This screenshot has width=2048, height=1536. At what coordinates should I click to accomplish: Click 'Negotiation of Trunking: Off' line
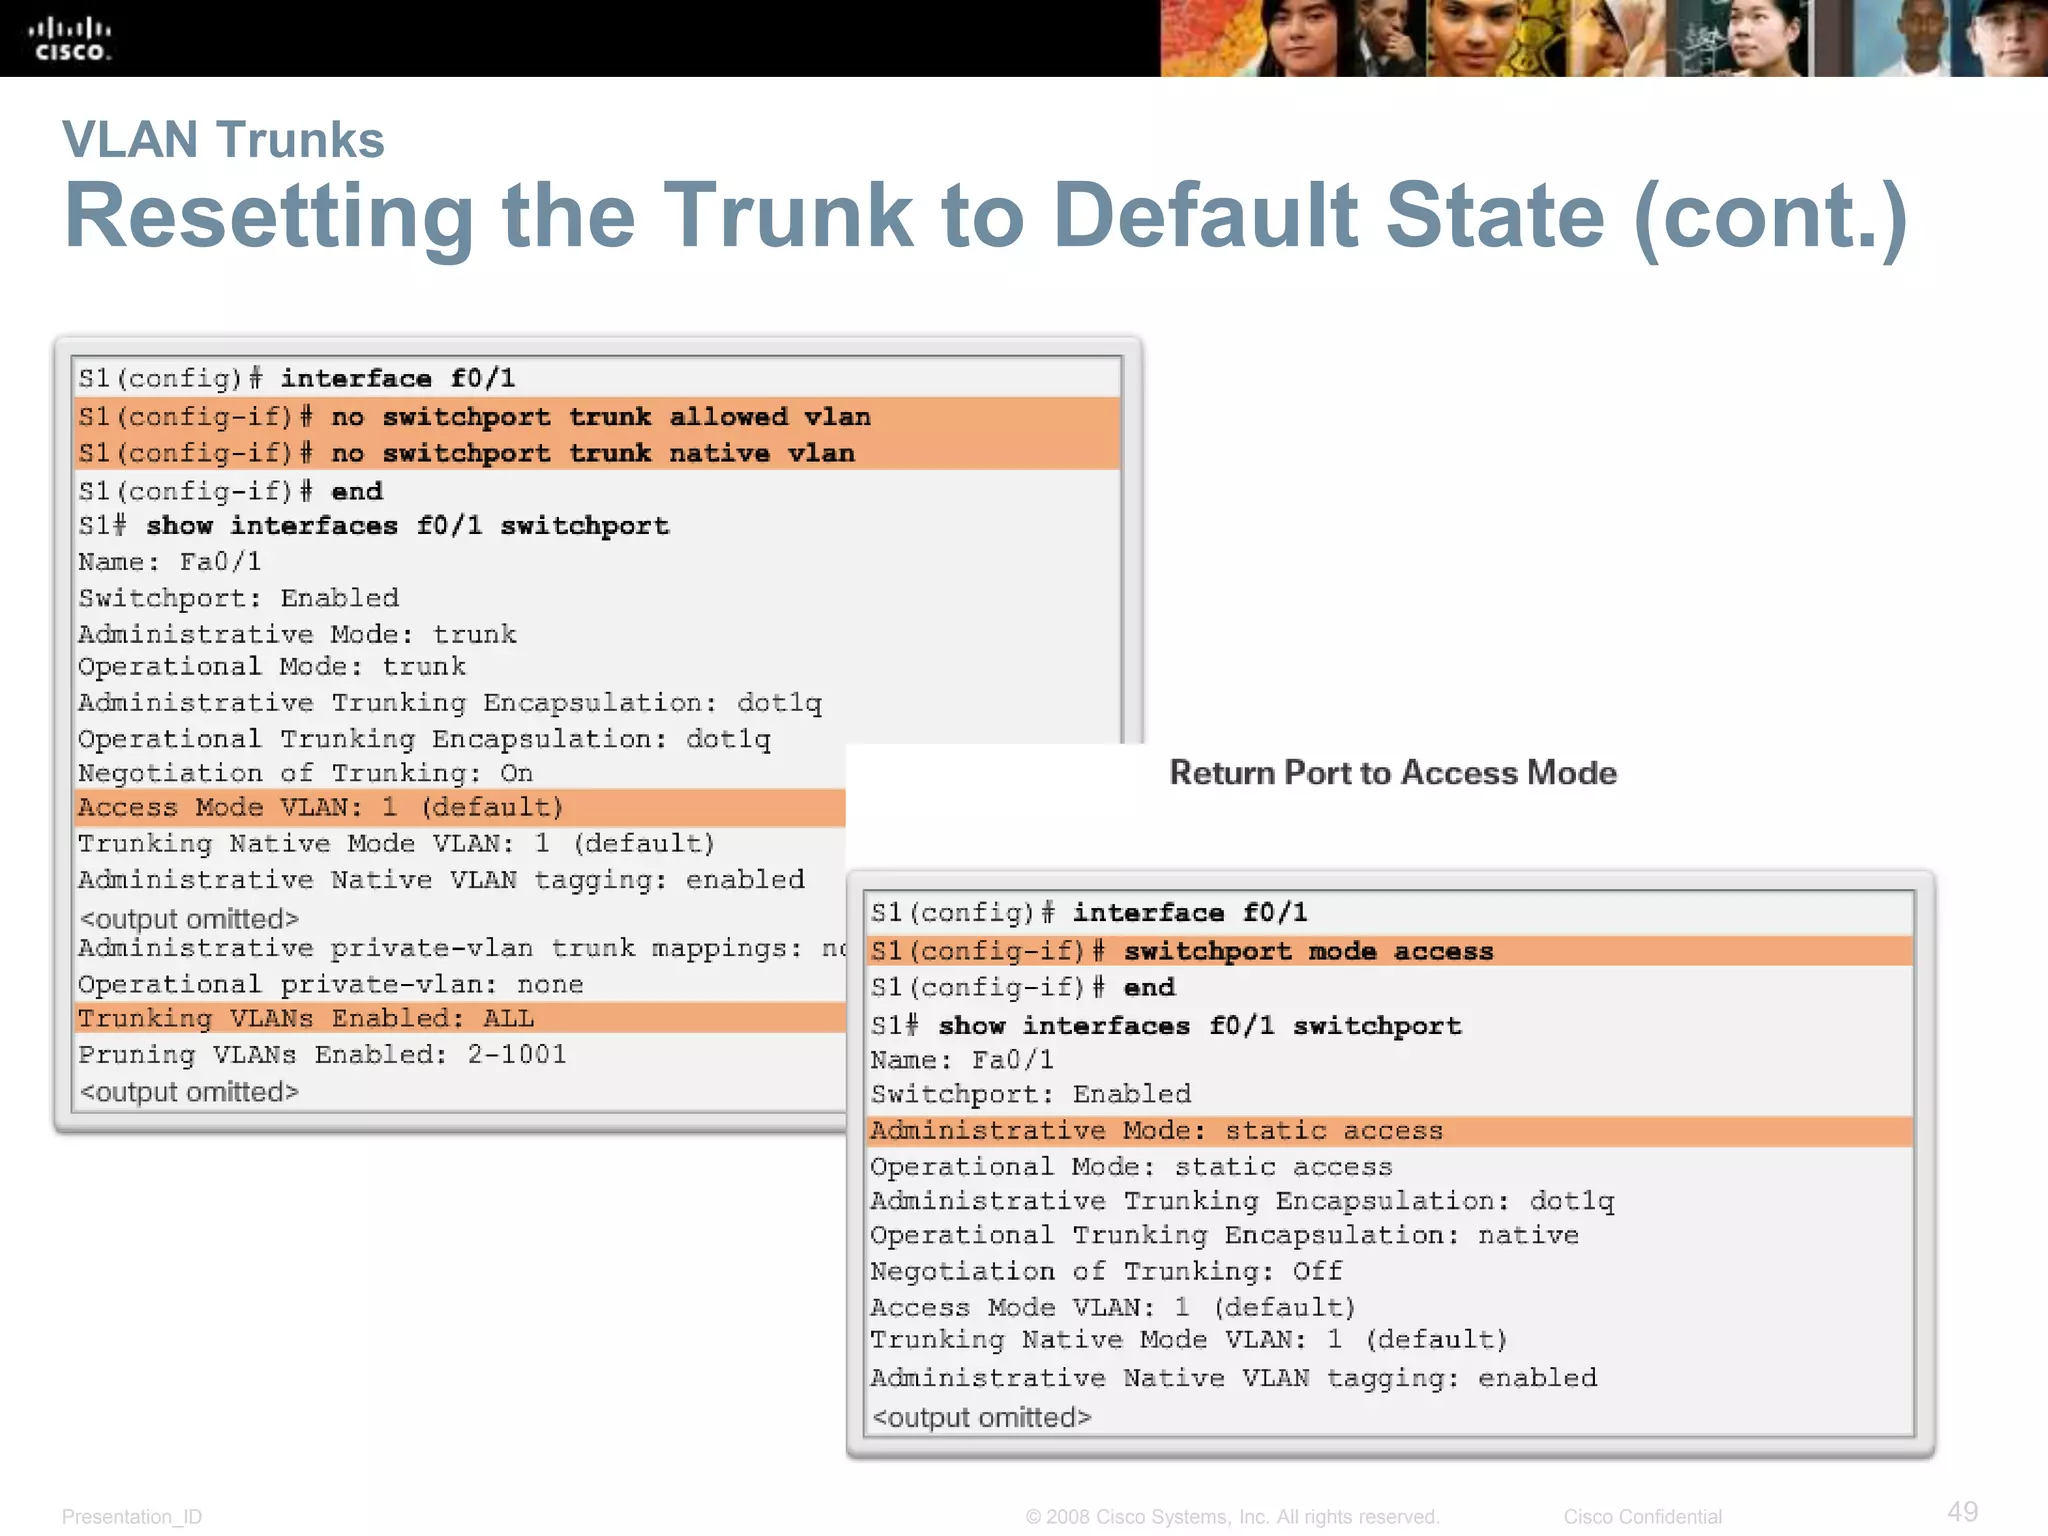click(x=1106, y=1272)
